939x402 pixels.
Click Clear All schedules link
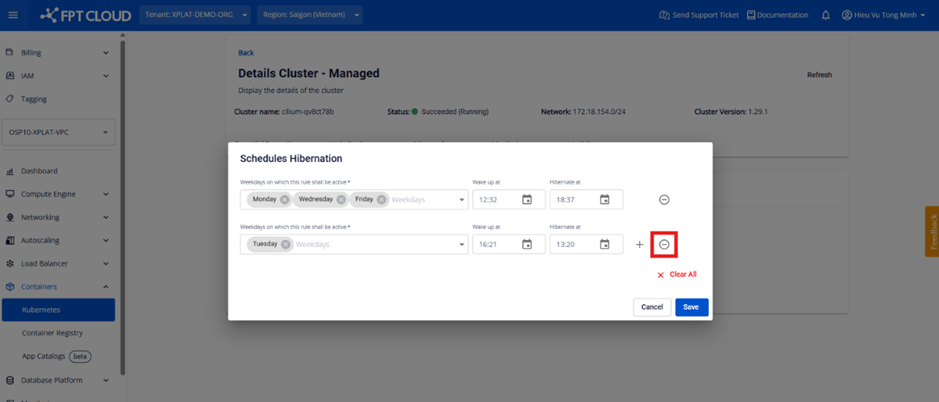682,274
